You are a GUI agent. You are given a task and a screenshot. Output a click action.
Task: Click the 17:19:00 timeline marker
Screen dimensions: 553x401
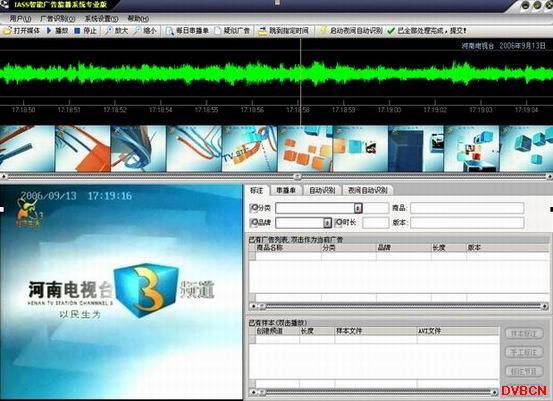click(389, 110)
